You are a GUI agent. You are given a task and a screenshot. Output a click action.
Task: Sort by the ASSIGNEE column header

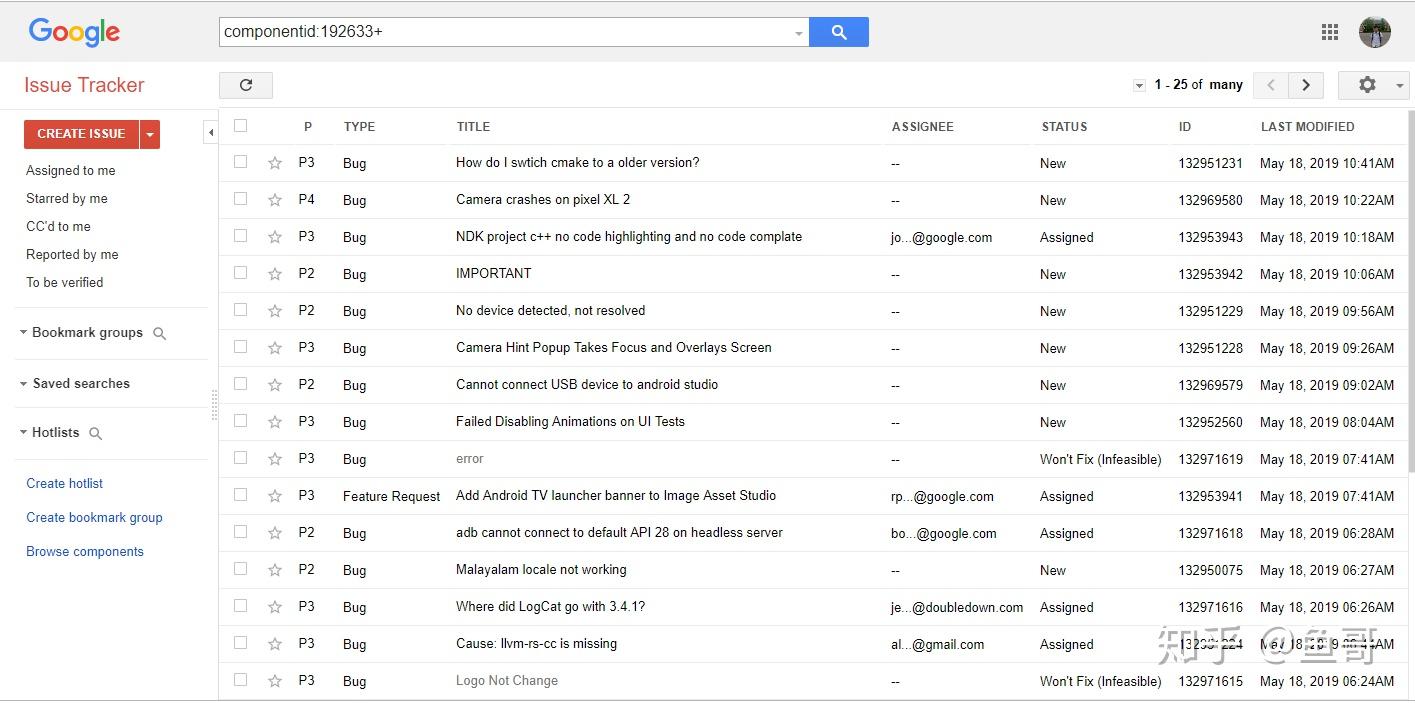922,127
